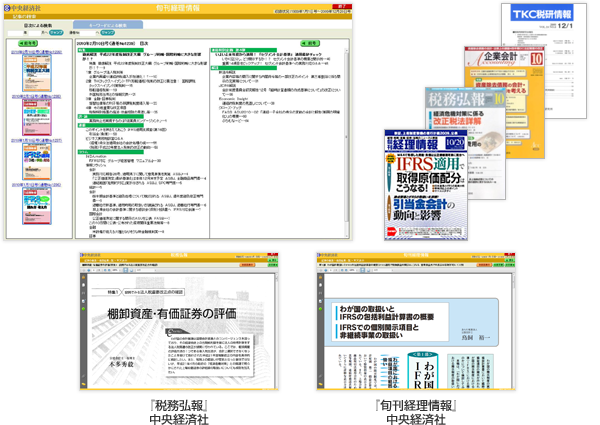Click the orange button in the 税務弘報 viewer header
Viewport: 600px width, 425px height.
[247, 265]
